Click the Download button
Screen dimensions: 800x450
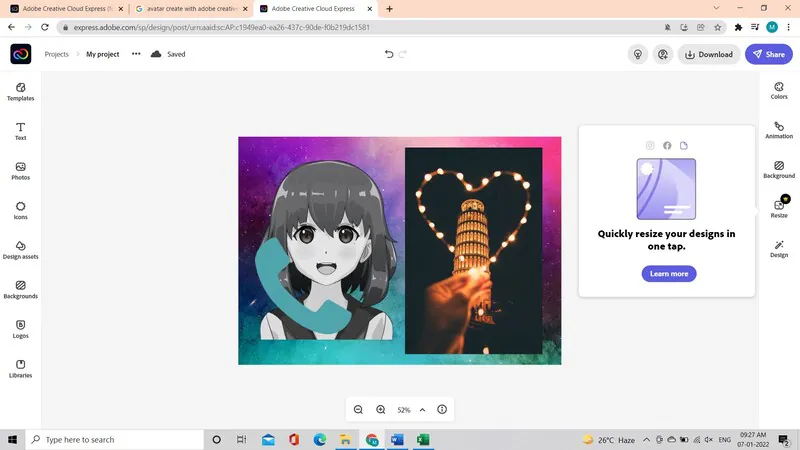[x=709, y=54]
